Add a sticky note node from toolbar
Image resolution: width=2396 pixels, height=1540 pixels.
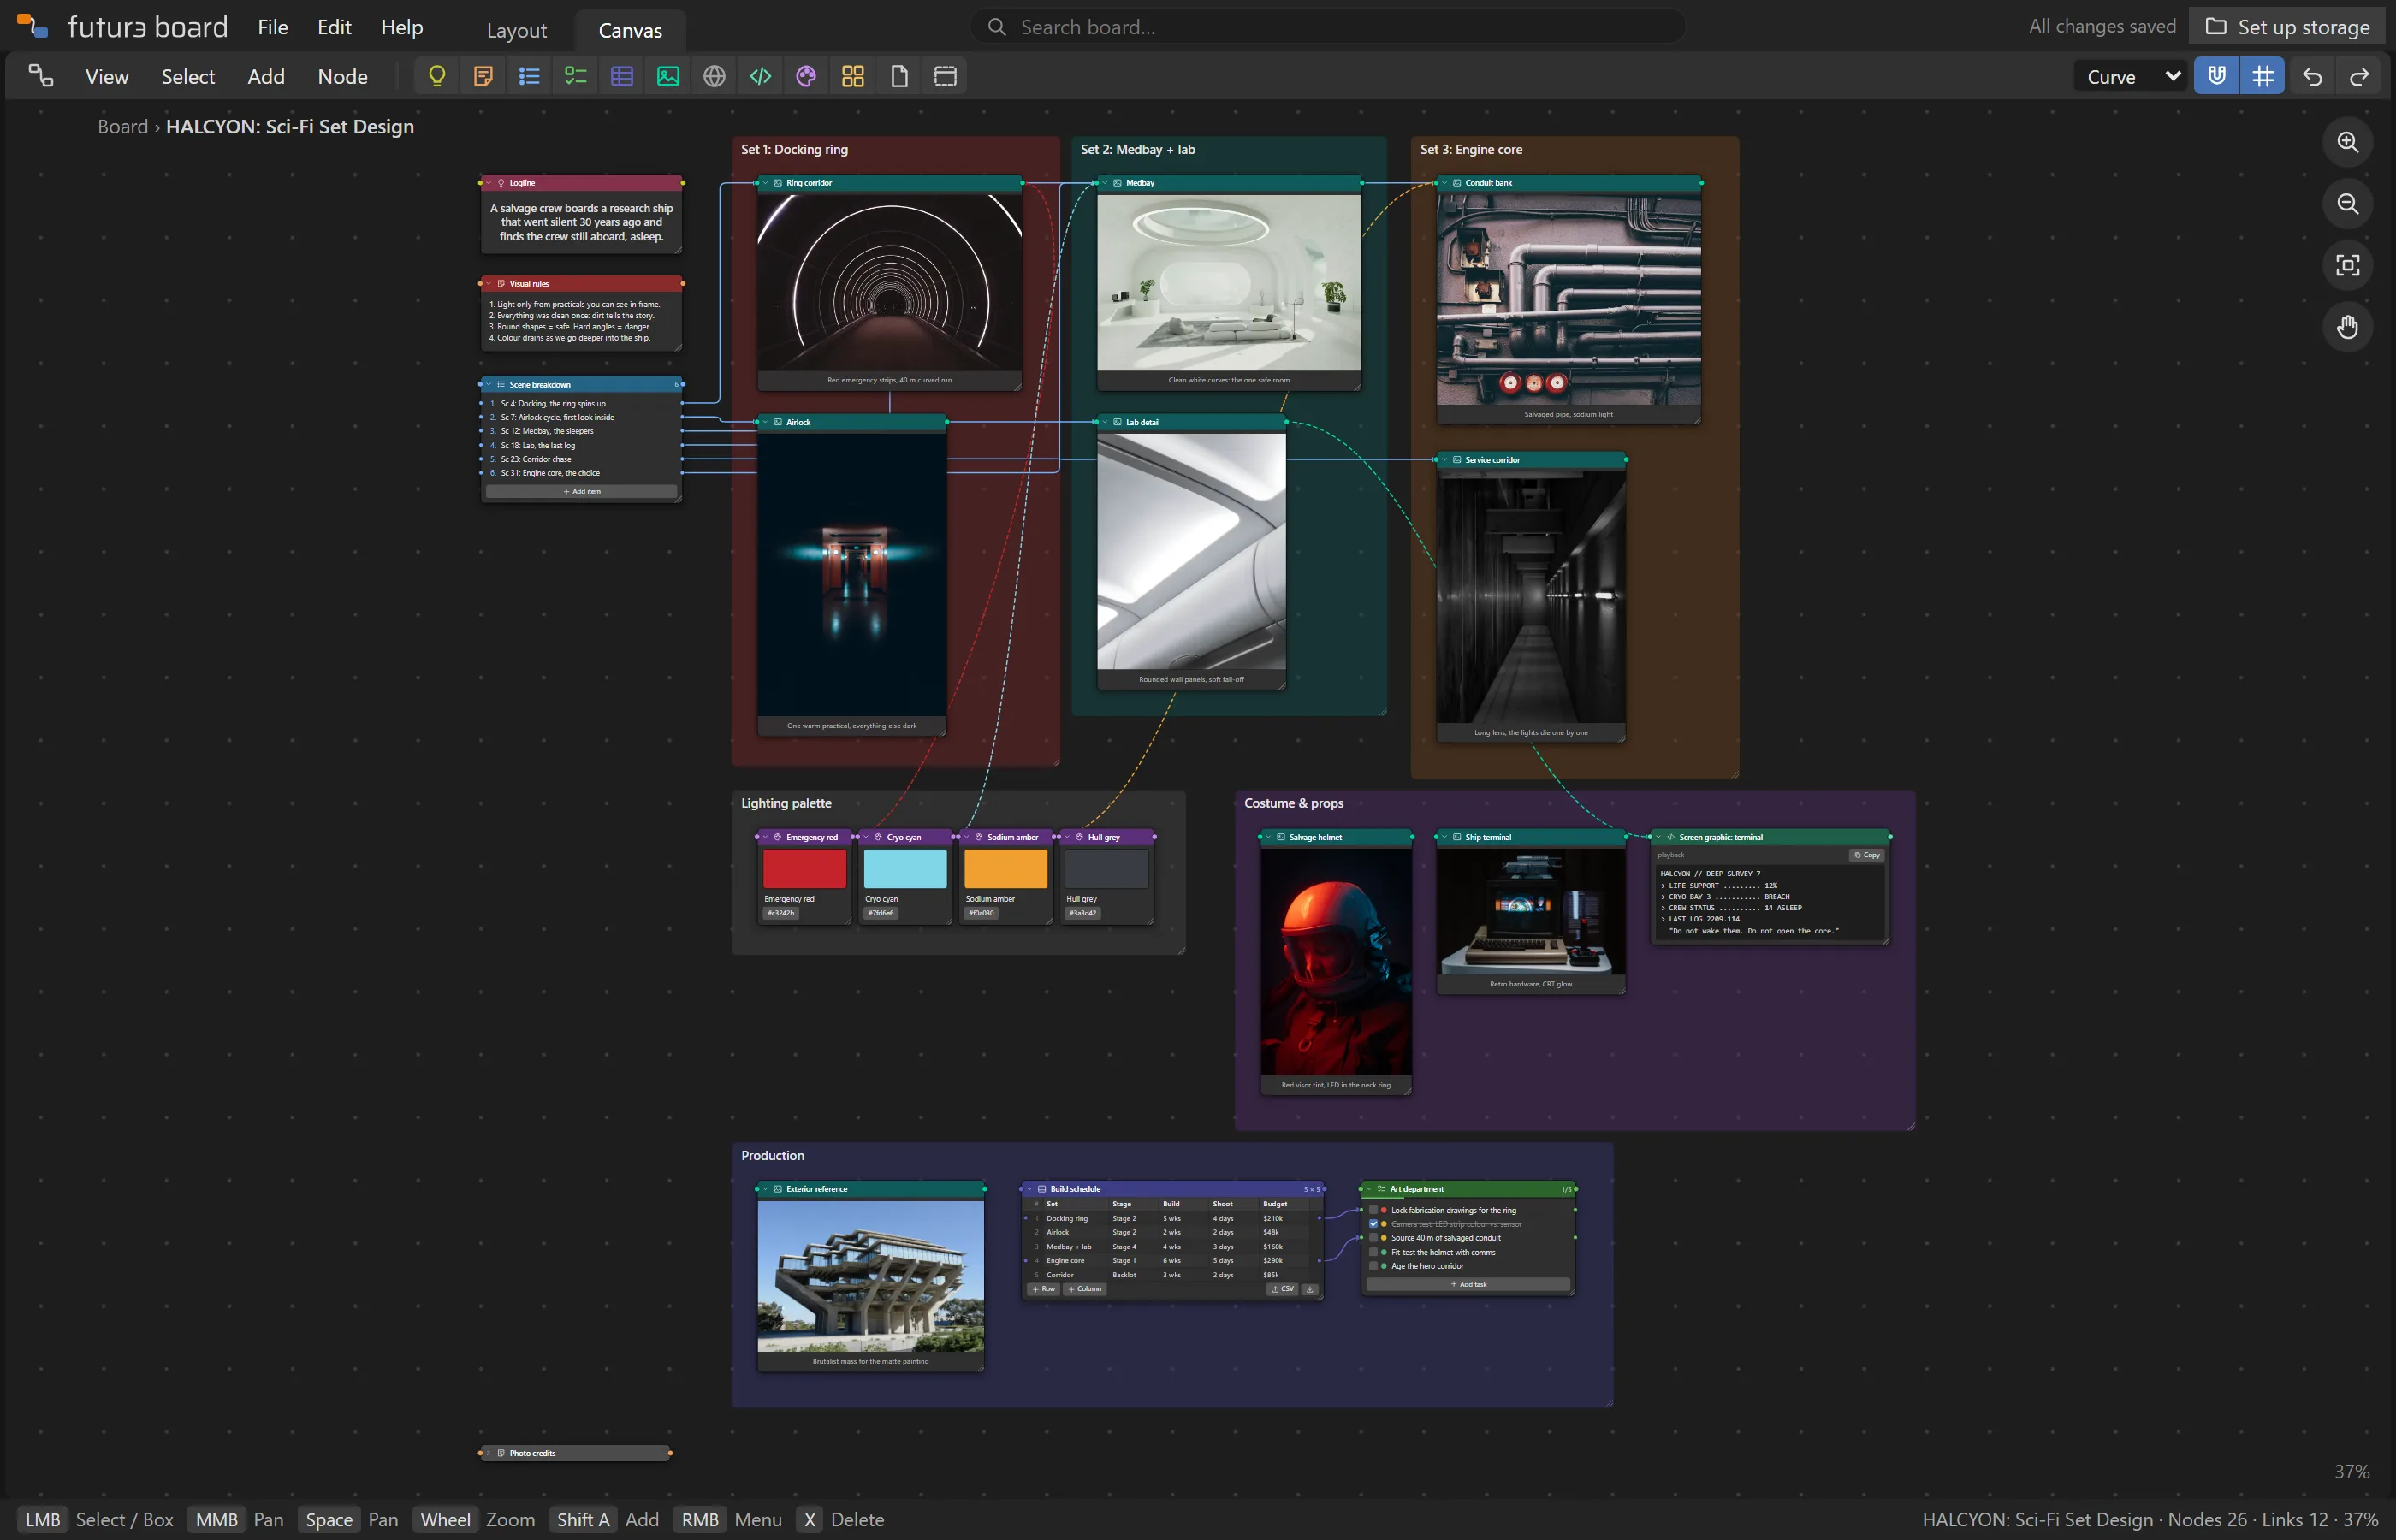click(483, 76)
